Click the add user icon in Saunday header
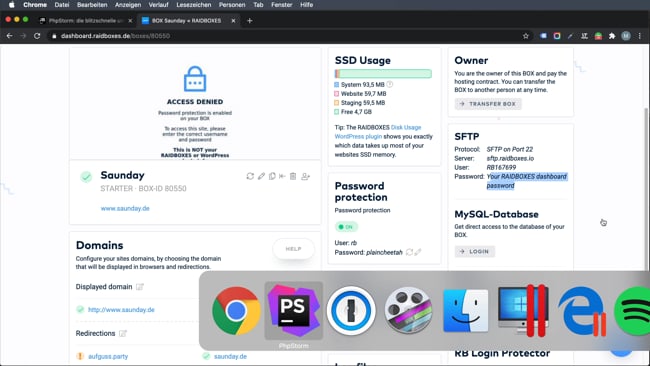This screenshot has width=650, height=366. click(306, 176)
